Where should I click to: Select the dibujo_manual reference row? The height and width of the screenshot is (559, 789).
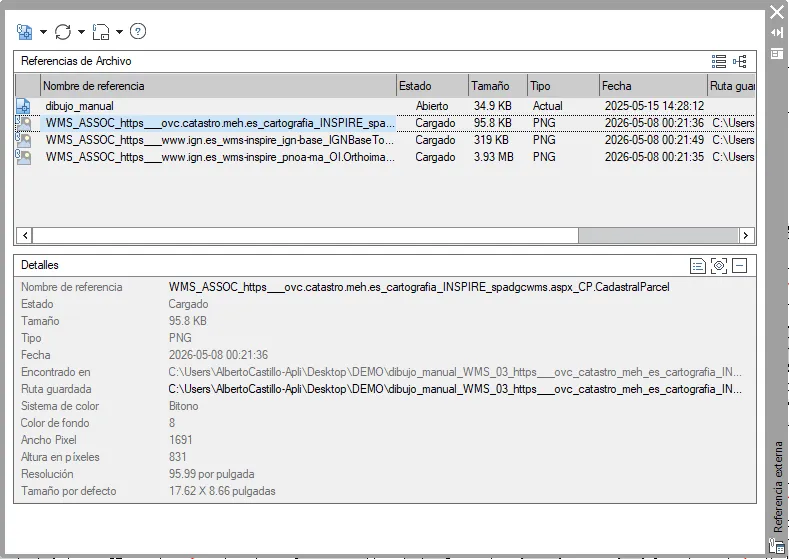385,106
